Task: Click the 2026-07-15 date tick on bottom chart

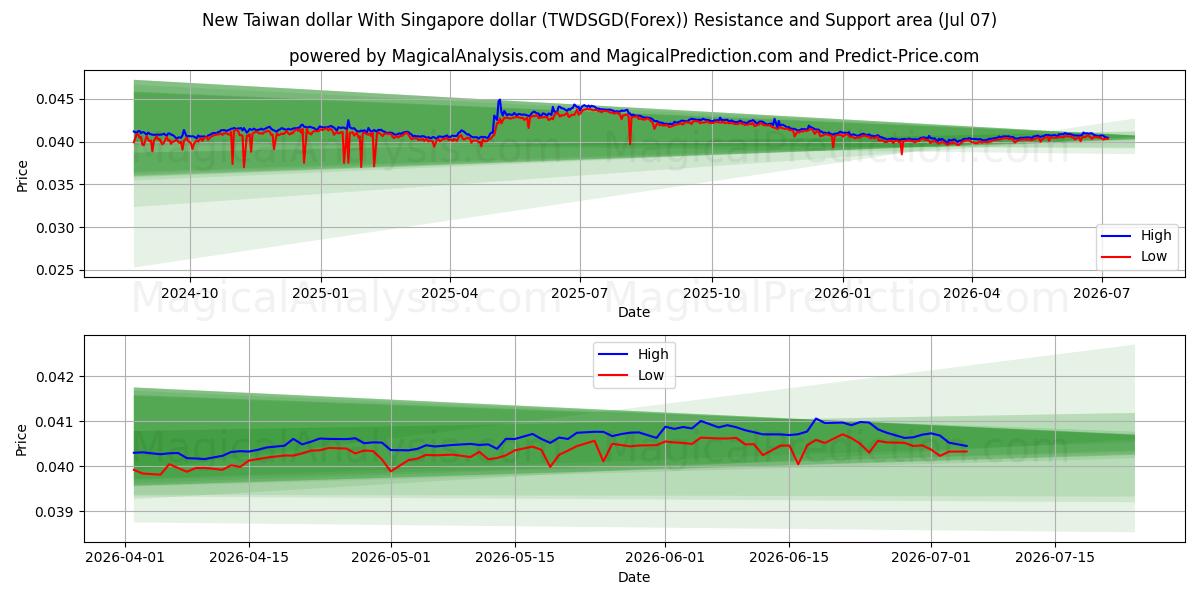Action: coord(1055,558)
